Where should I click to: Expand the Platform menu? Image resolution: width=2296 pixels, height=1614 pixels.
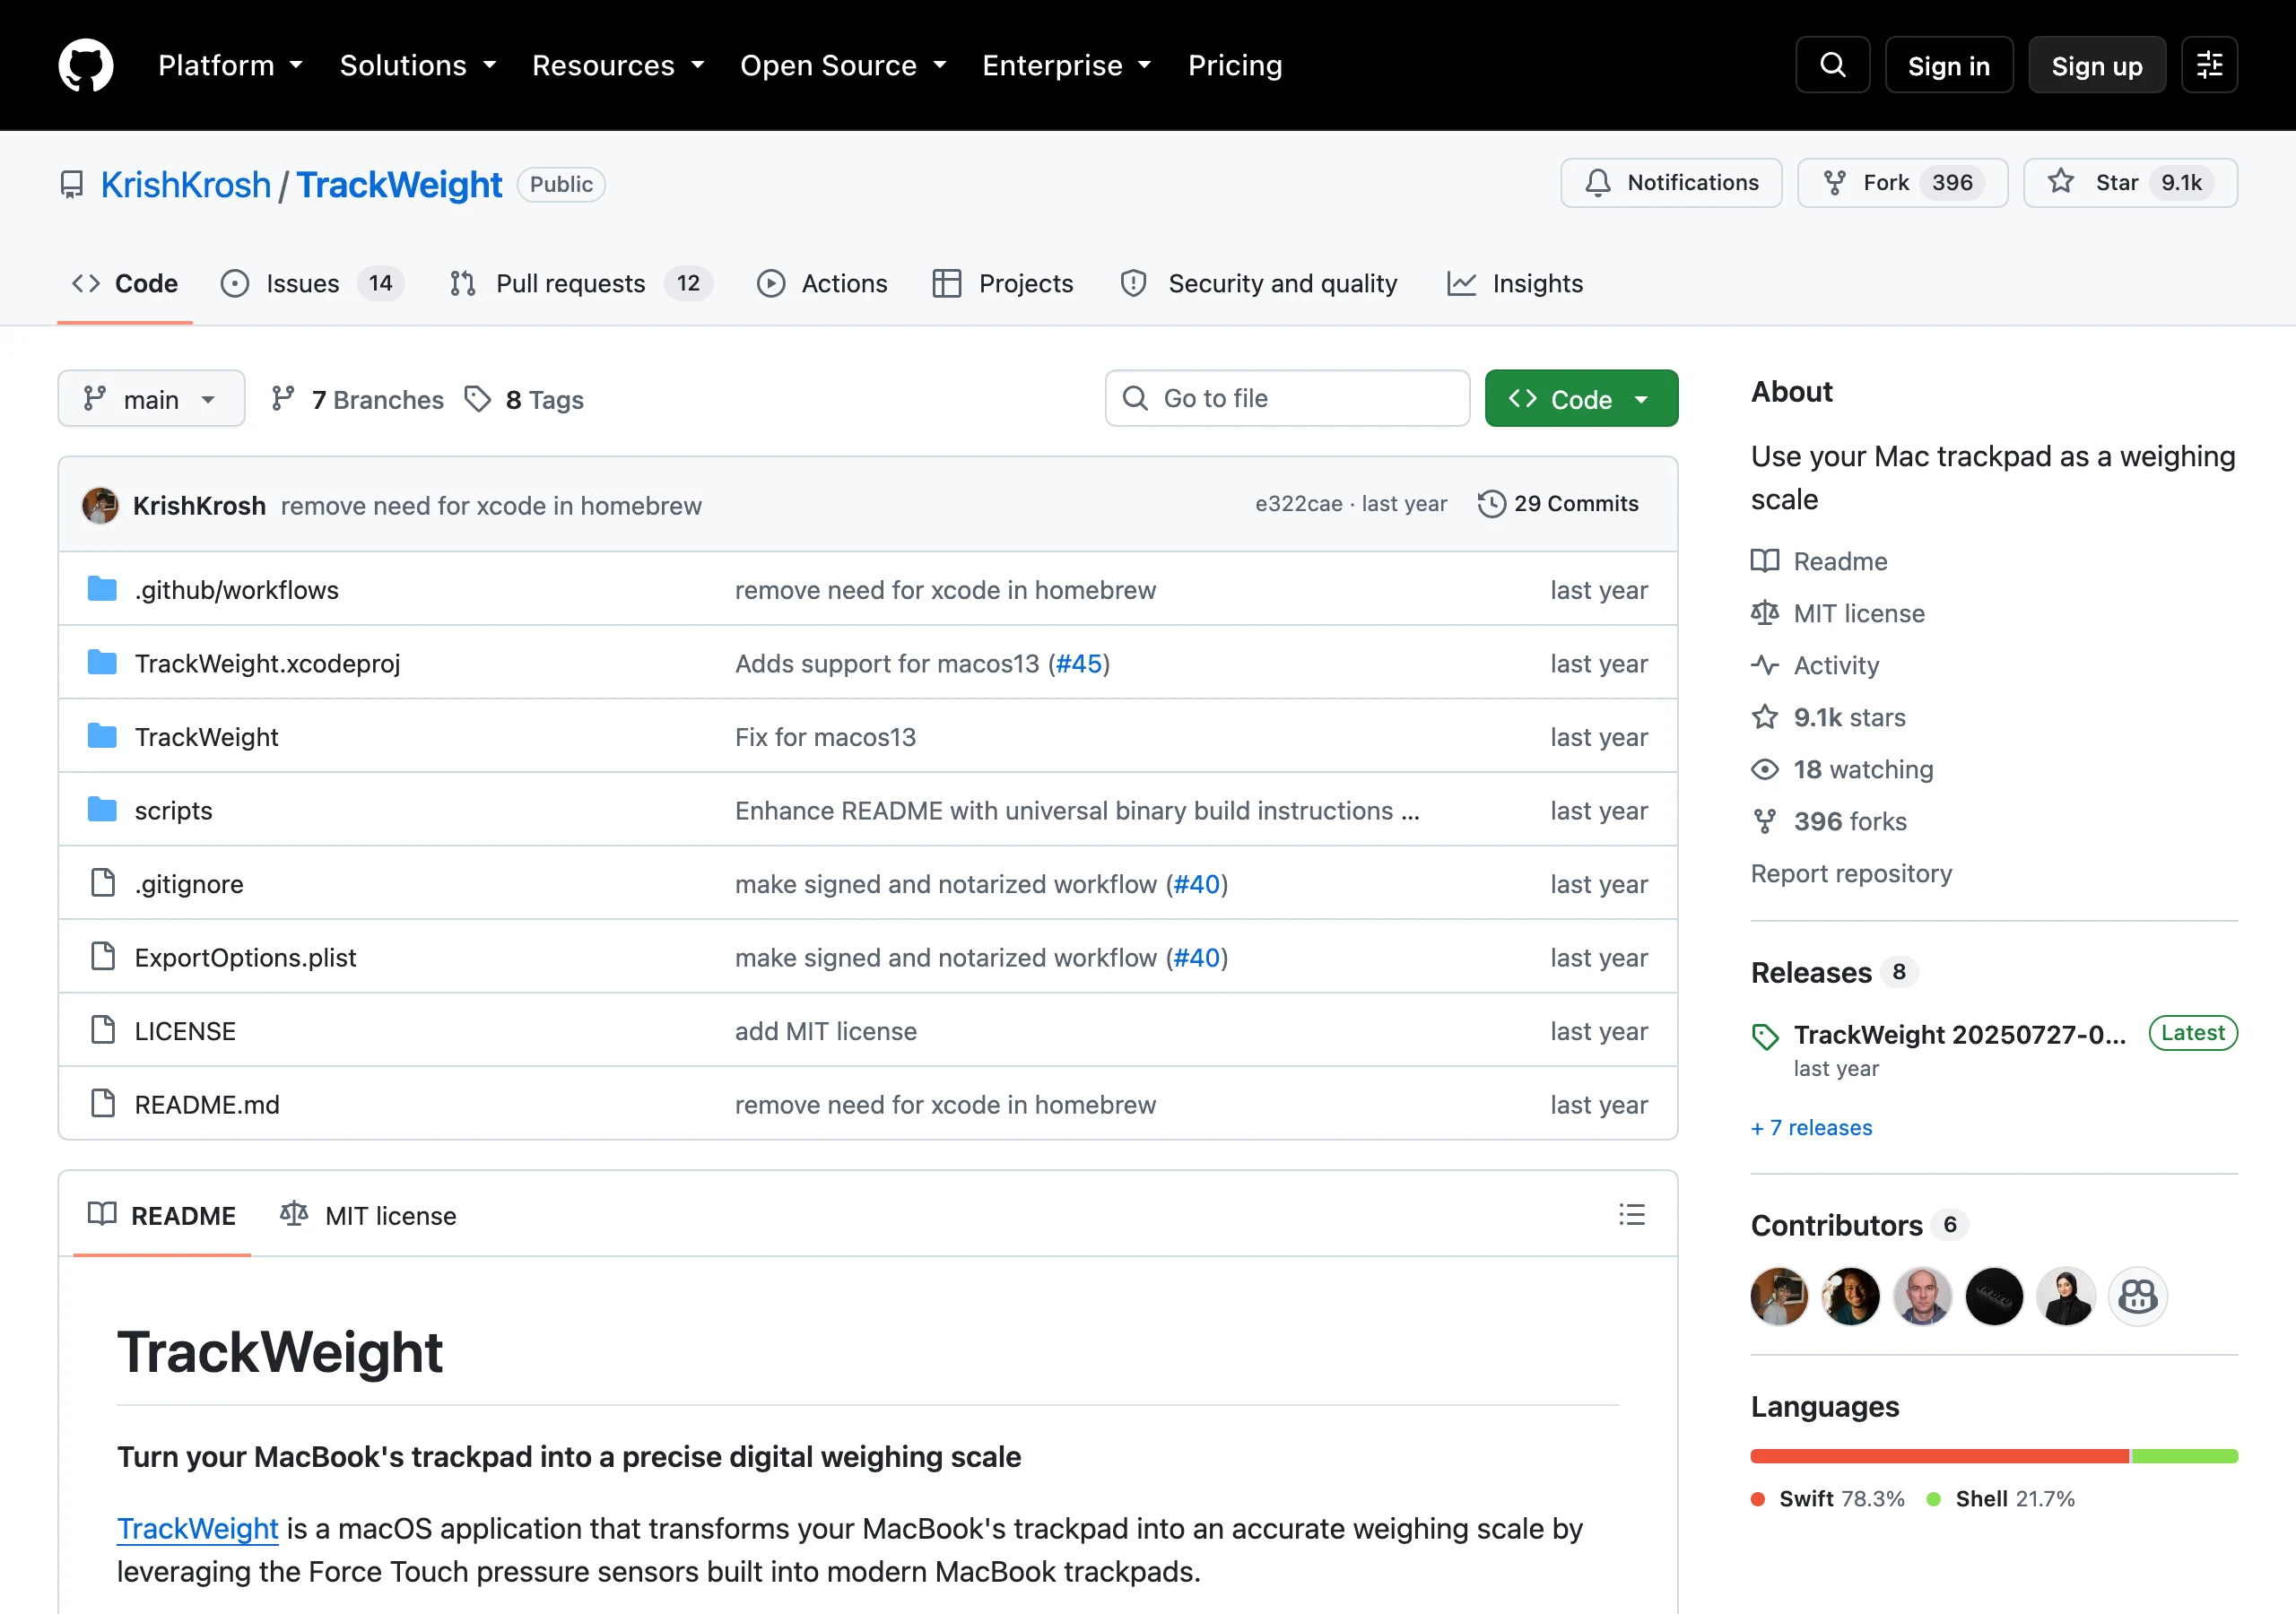(230, 65)
